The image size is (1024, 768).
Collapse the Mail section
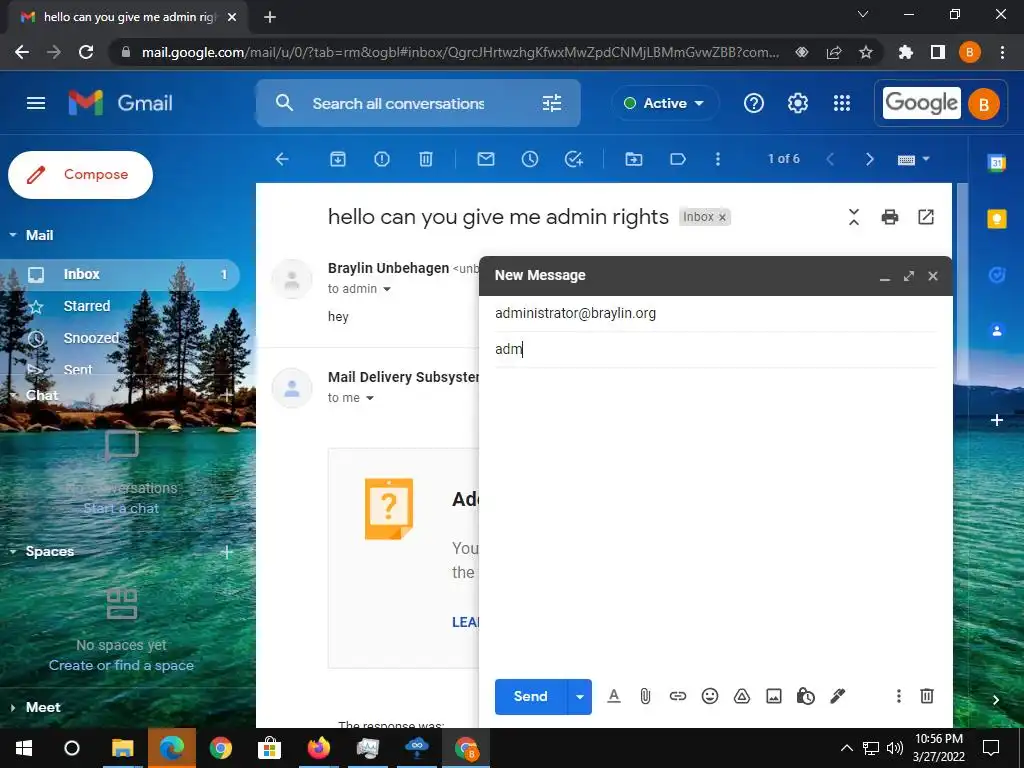13,235
